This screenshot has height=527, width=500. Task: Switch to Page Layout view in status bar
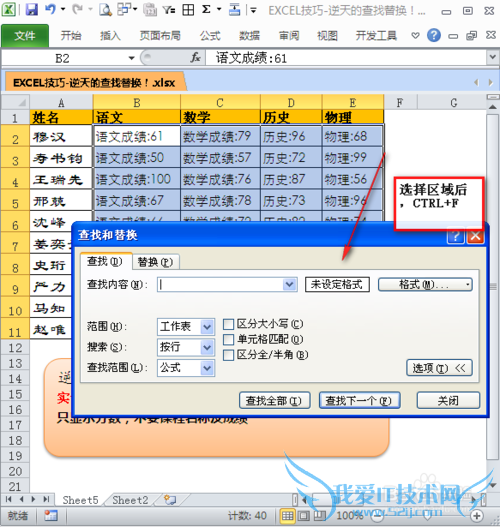coord(304,515)
